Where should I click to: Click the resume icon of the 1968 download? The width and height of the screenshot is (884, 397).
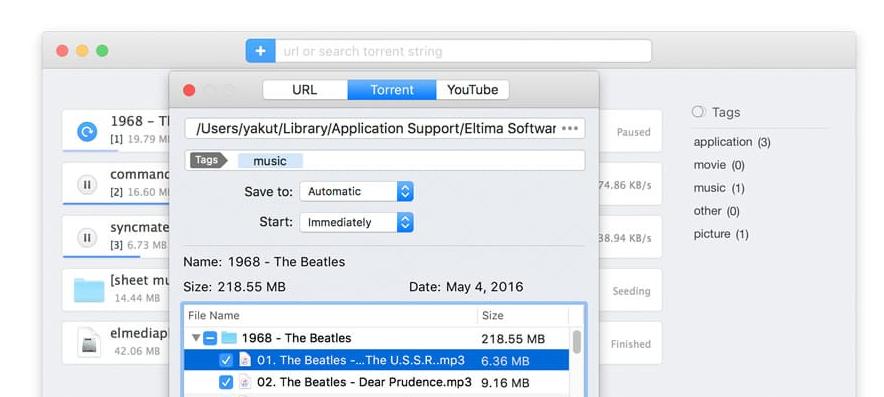pos(87,132)
